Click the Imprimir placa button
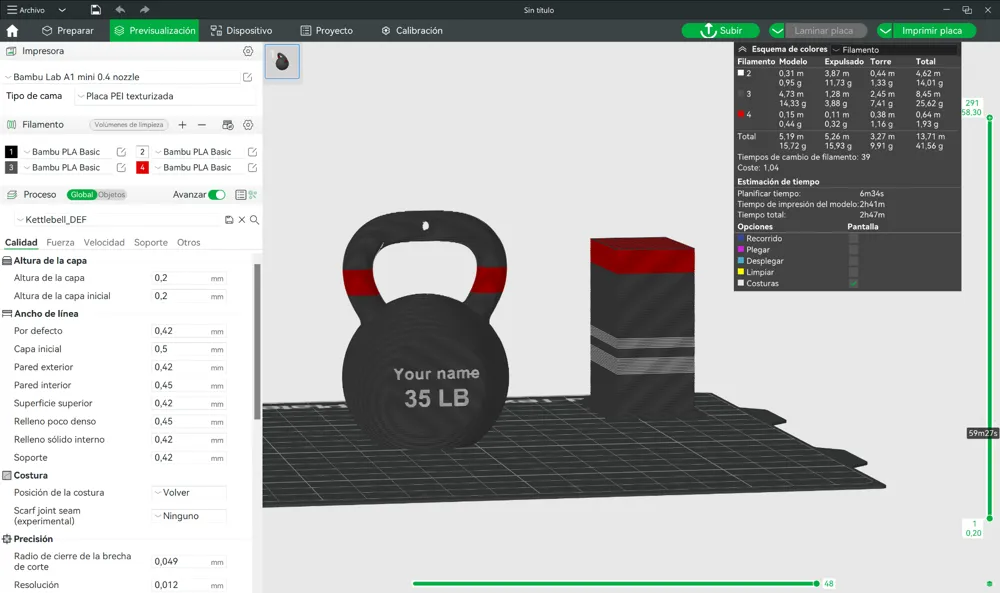 [931, 31]
